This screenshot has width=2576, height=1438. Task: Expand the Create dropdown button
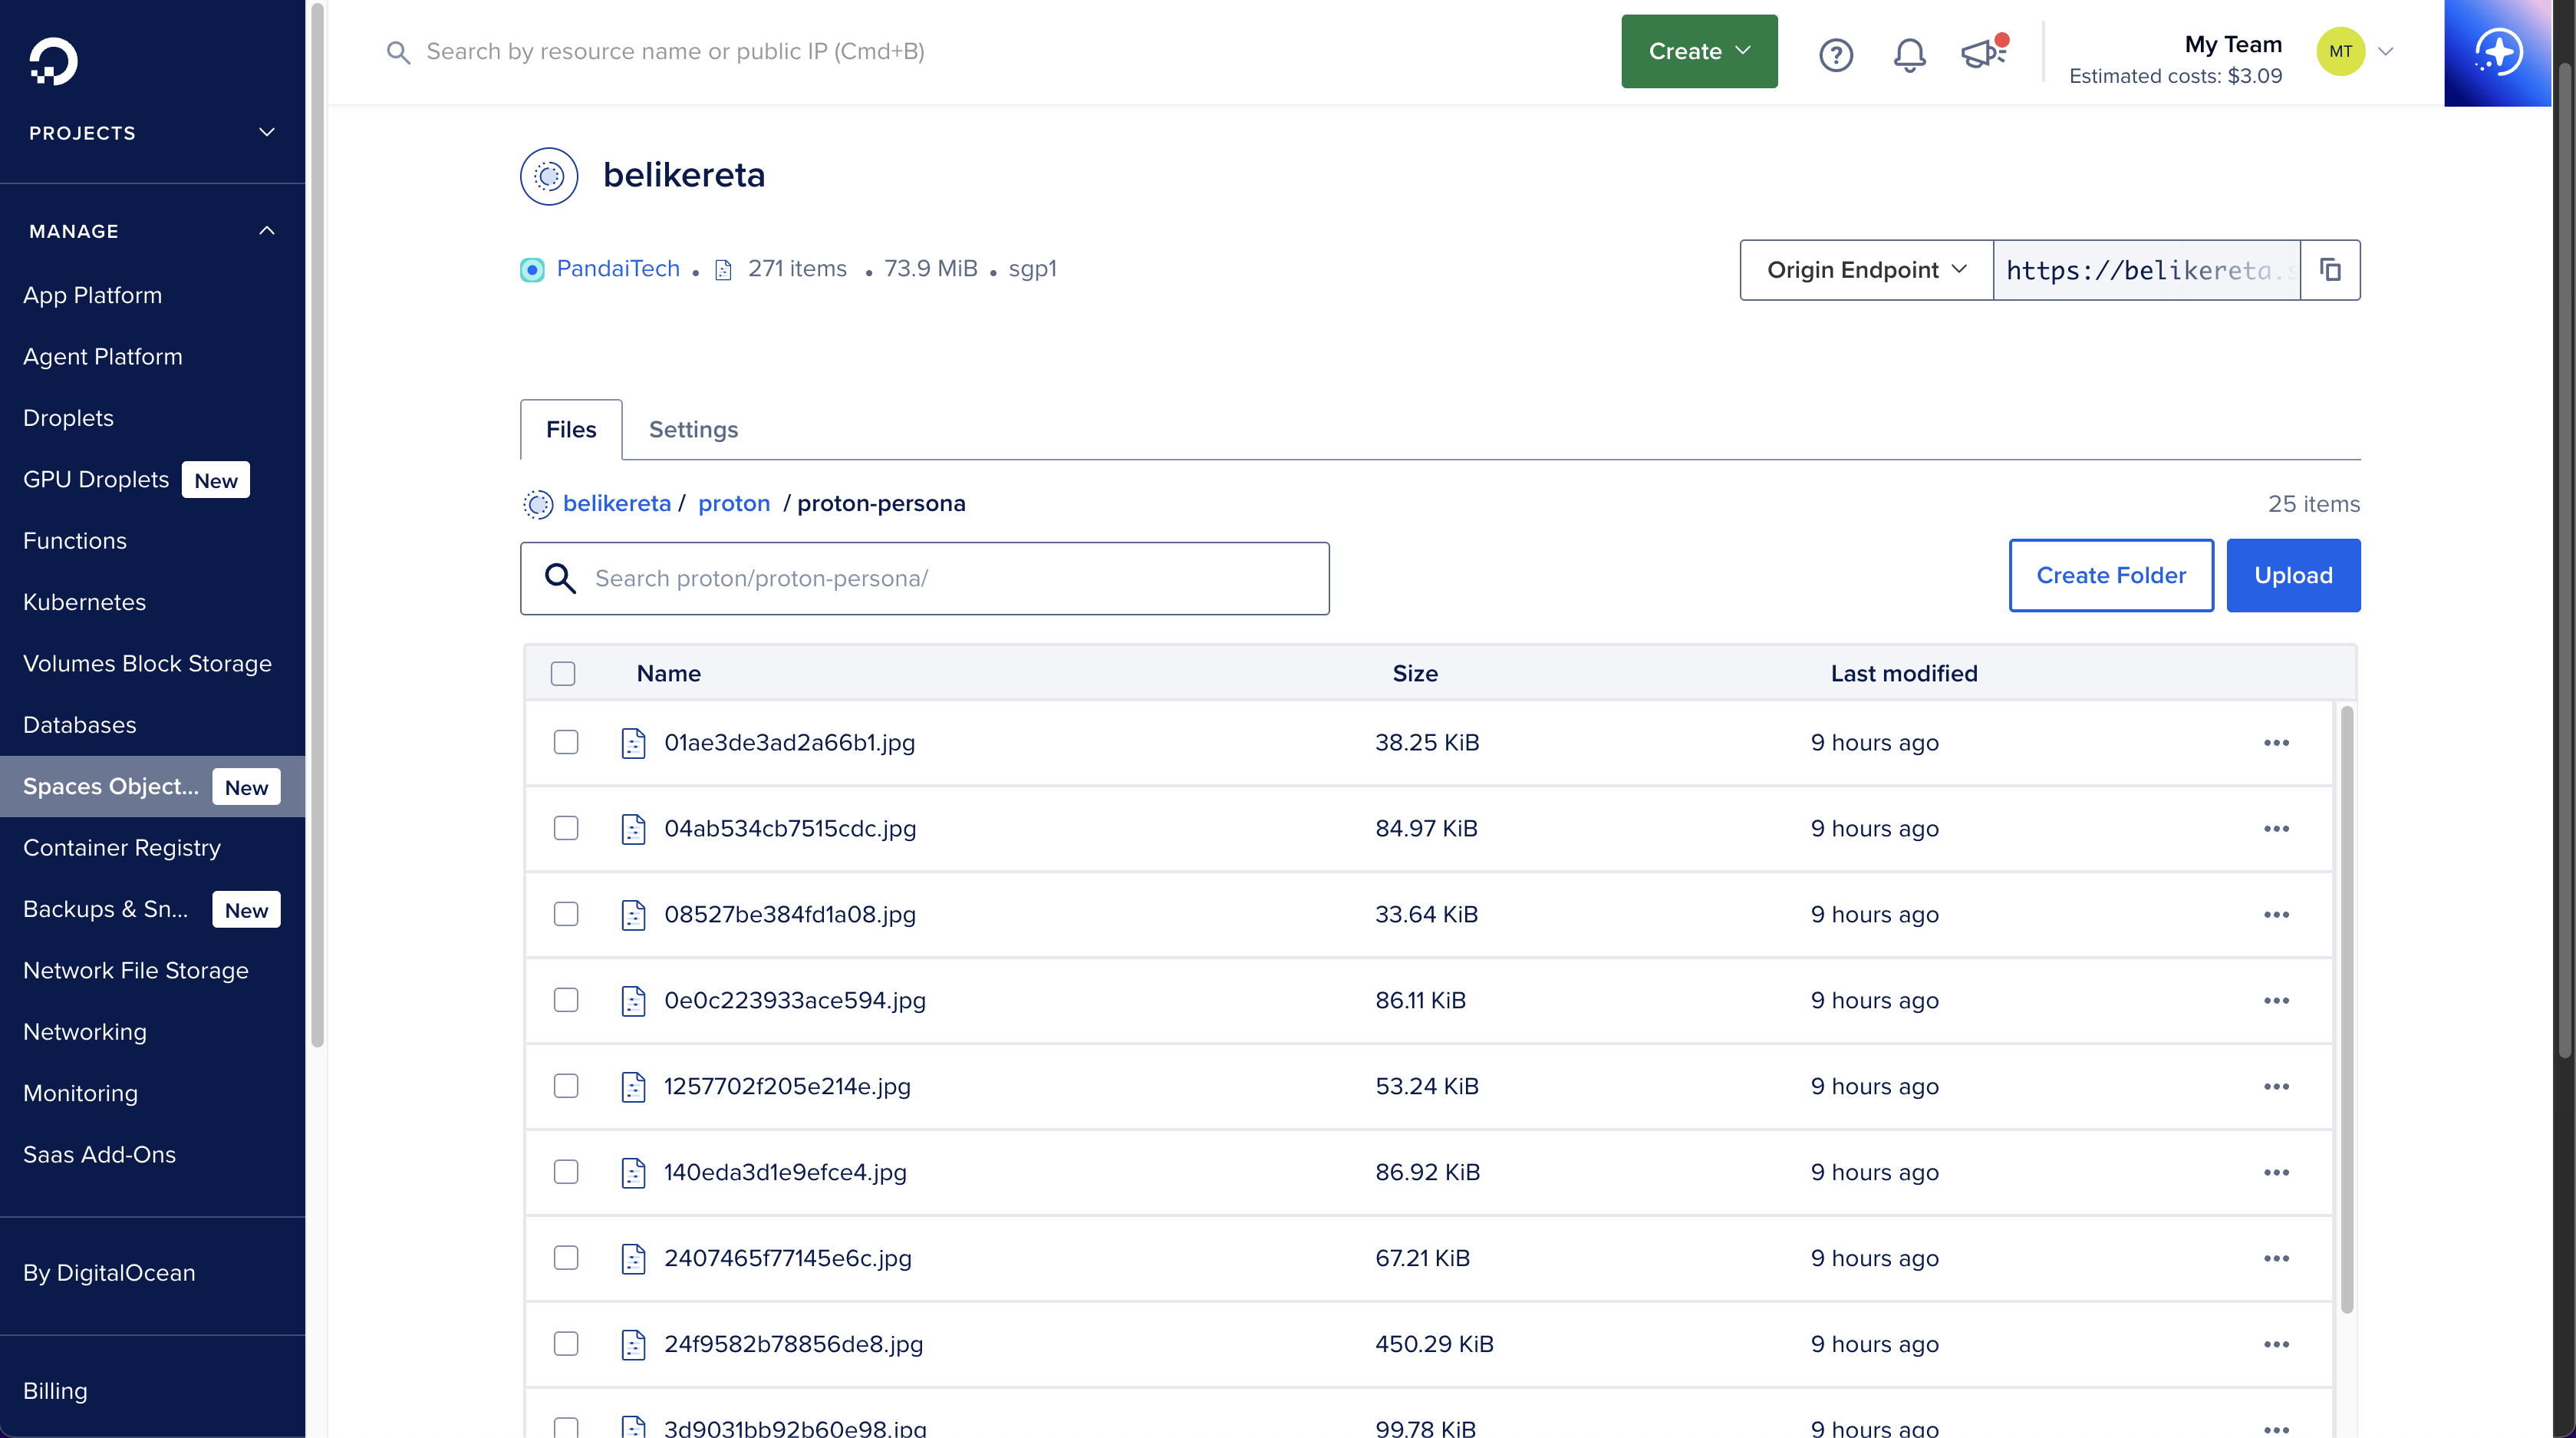pyautogui.click(x=1698, y=51)
